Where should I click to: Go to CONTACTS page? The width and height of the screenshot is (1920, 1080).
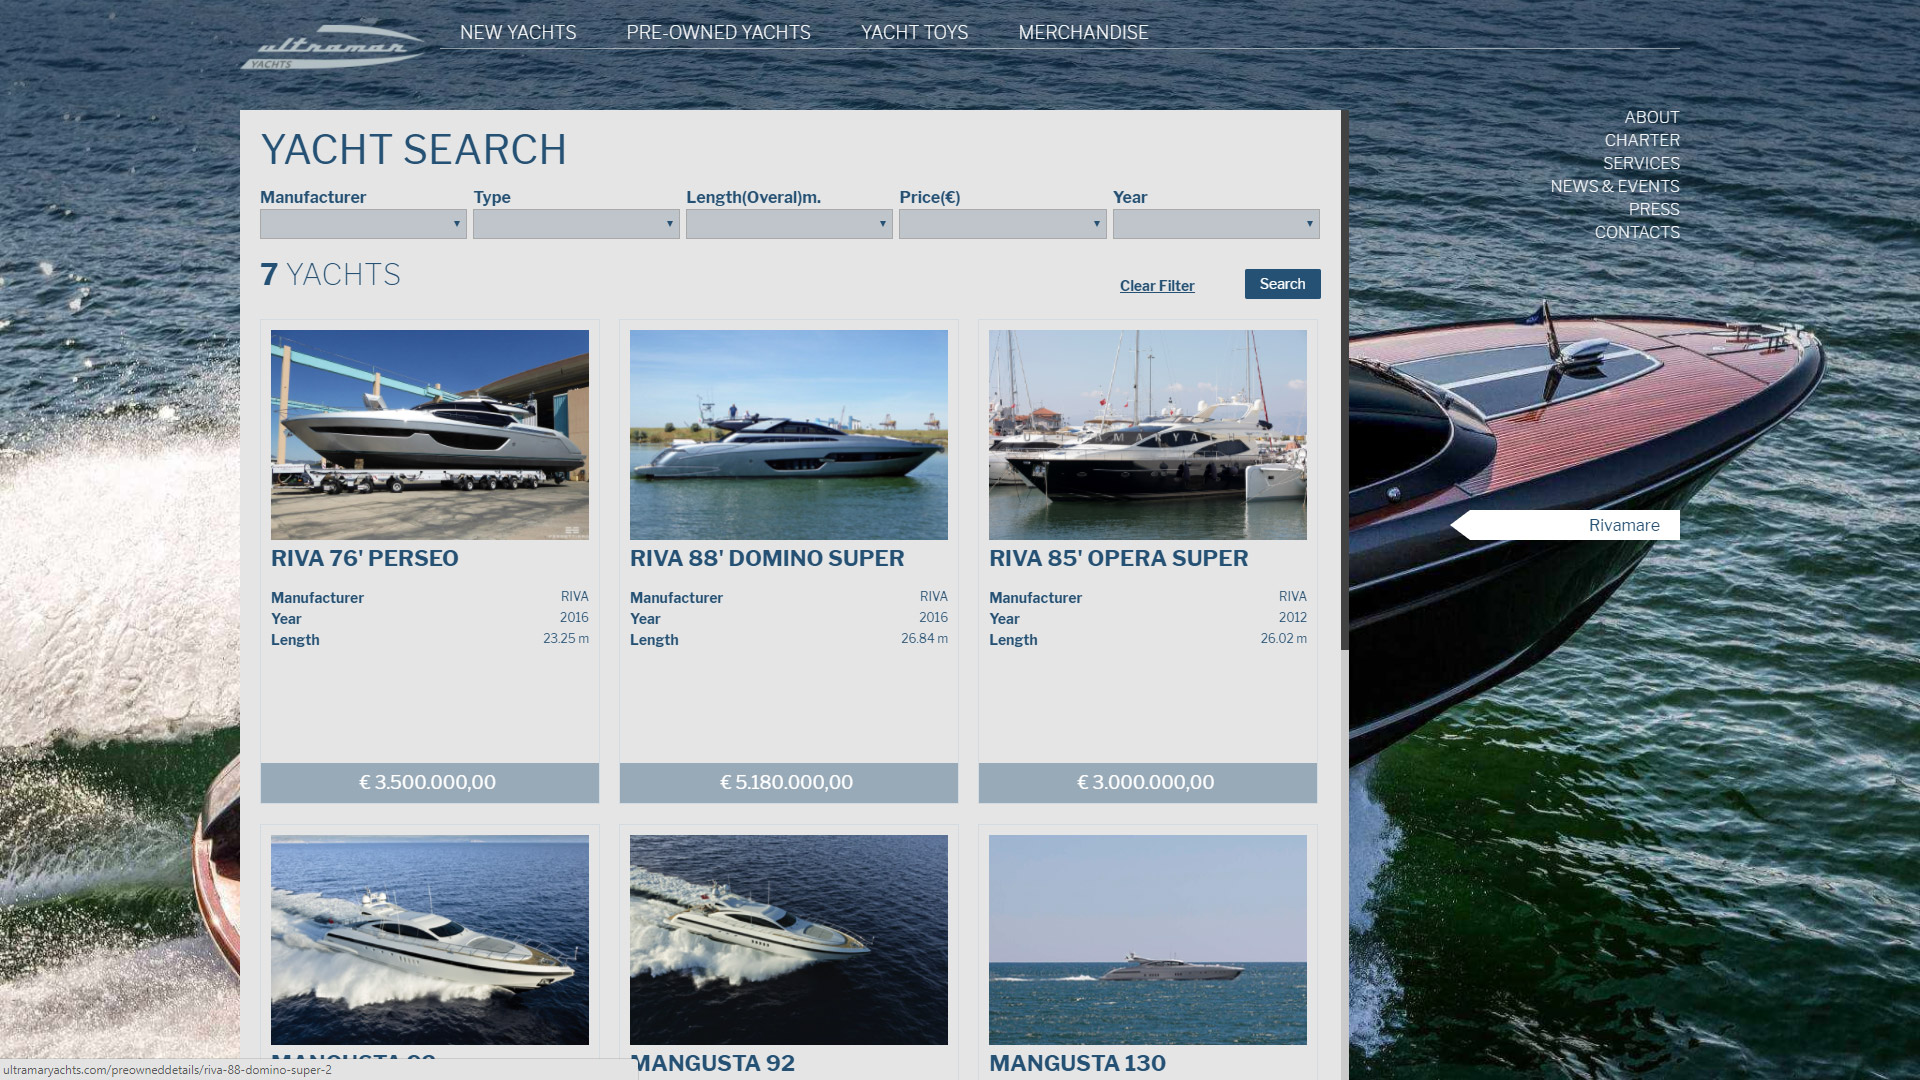coord(1637,232)
